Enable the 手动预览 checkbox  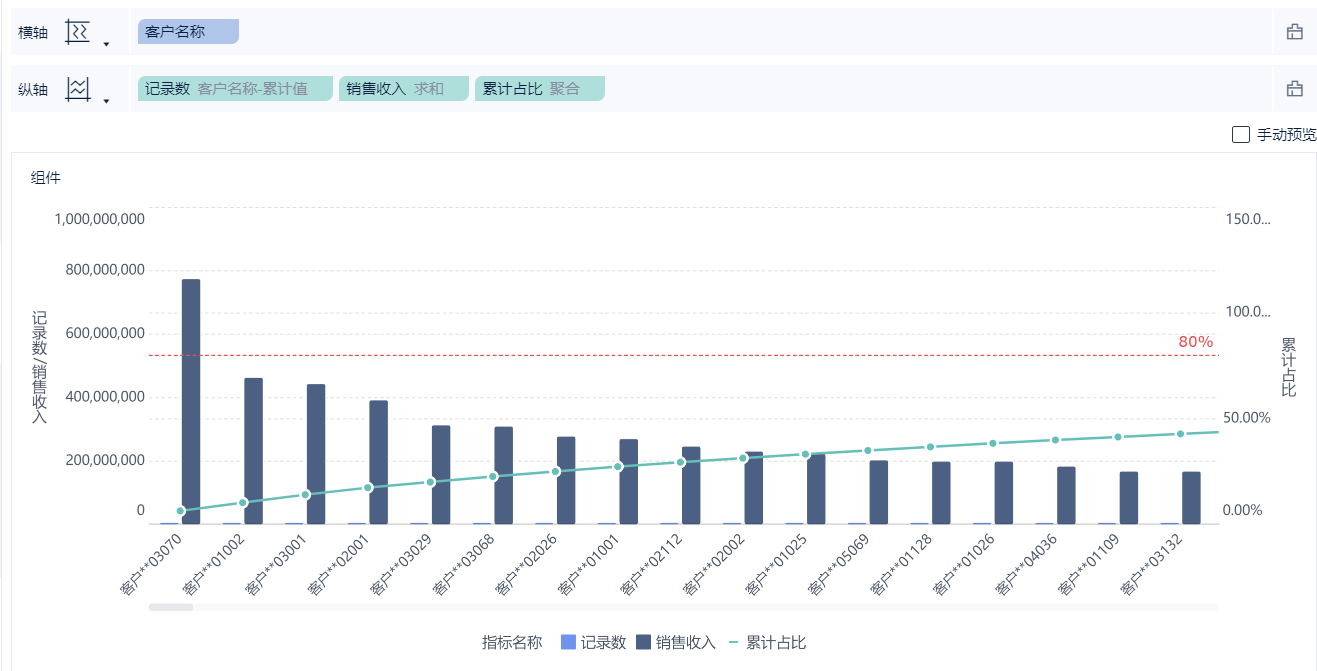[1241, 134]
